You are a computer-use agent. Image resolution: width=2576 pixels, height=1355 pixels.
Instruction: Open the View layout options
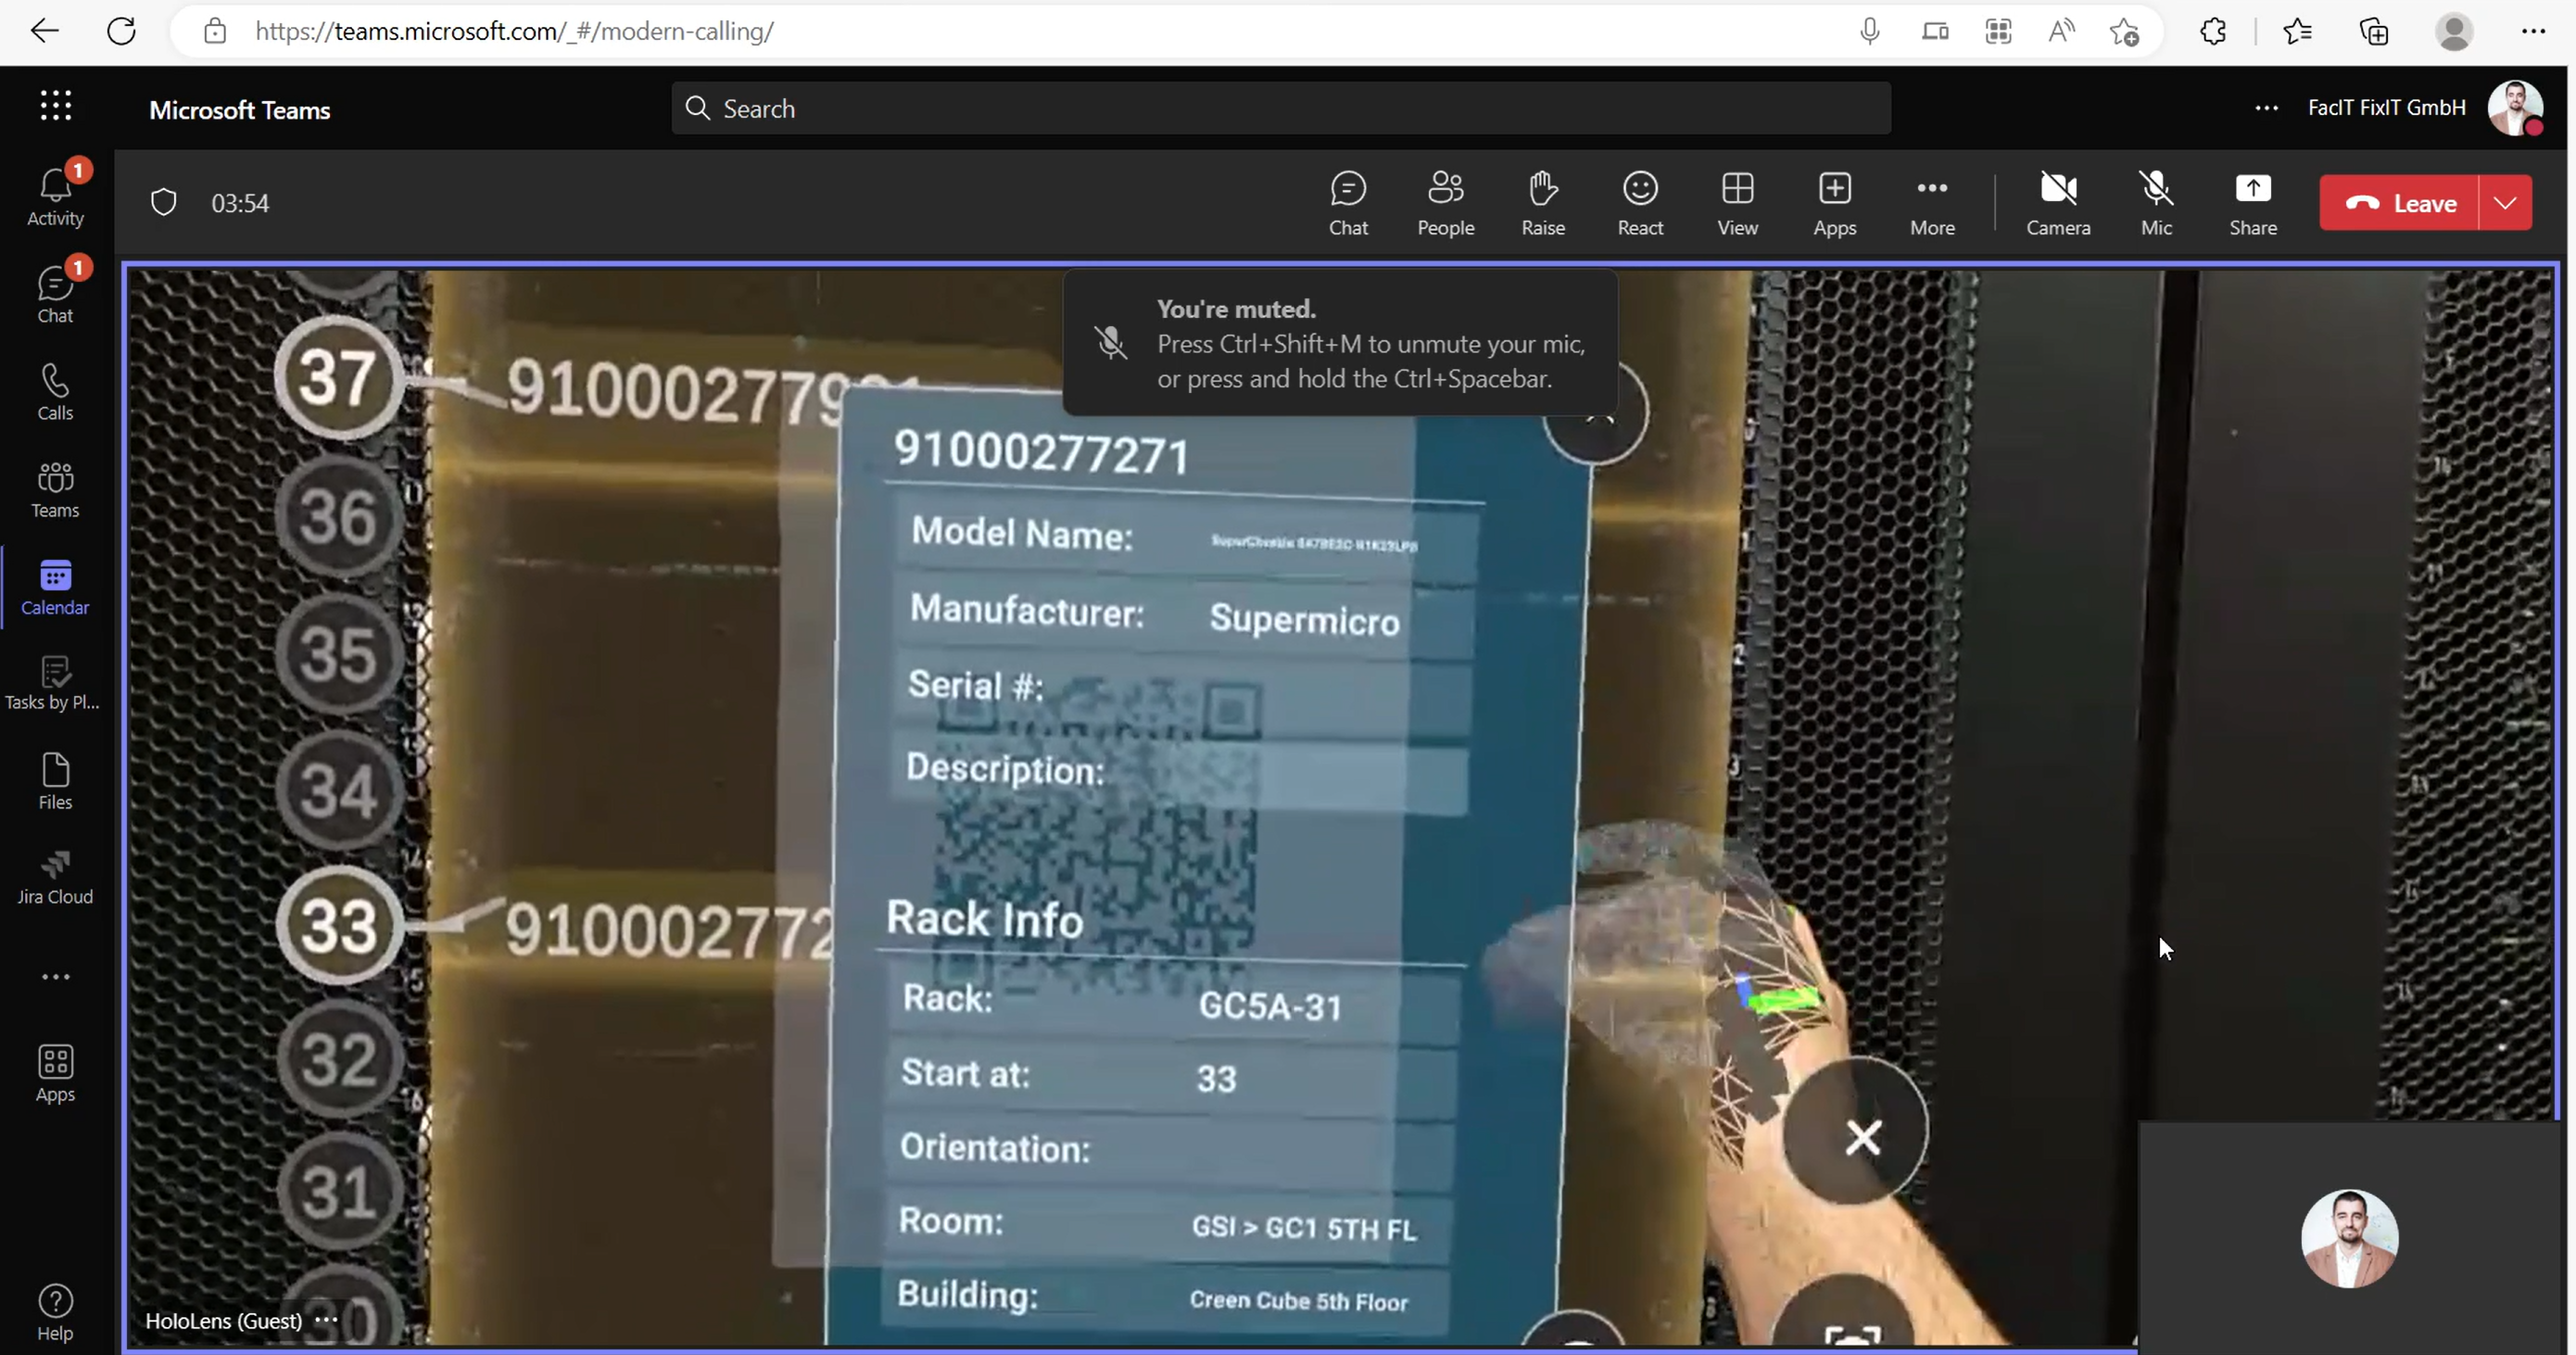(1737, 203)
